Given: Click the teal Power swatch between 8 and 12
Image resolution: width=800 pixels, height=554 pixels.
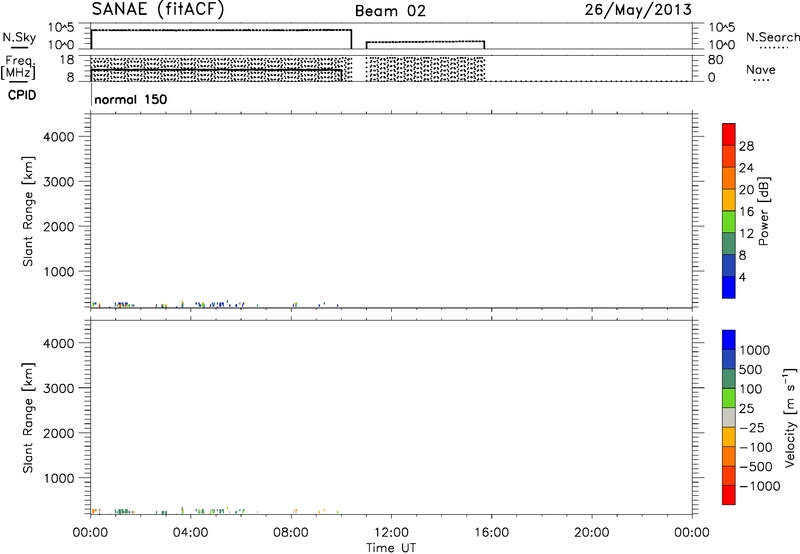Looking at the screenshot, I should click(x=729, y=243).
